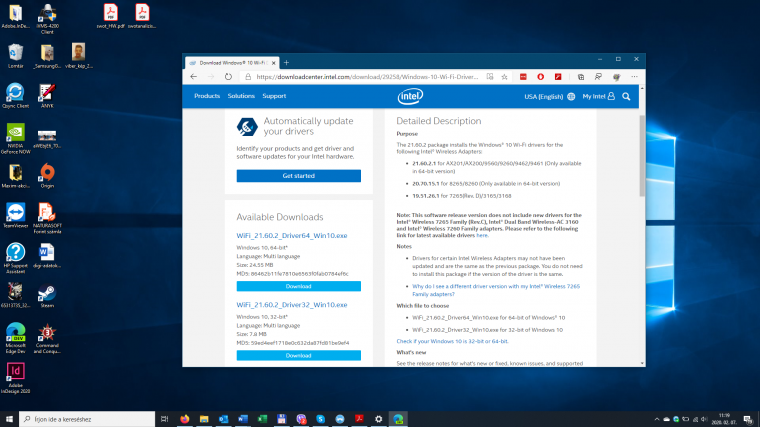Follow the 'here' link for latest drivers
760x427 pixels.
(482, 235)
